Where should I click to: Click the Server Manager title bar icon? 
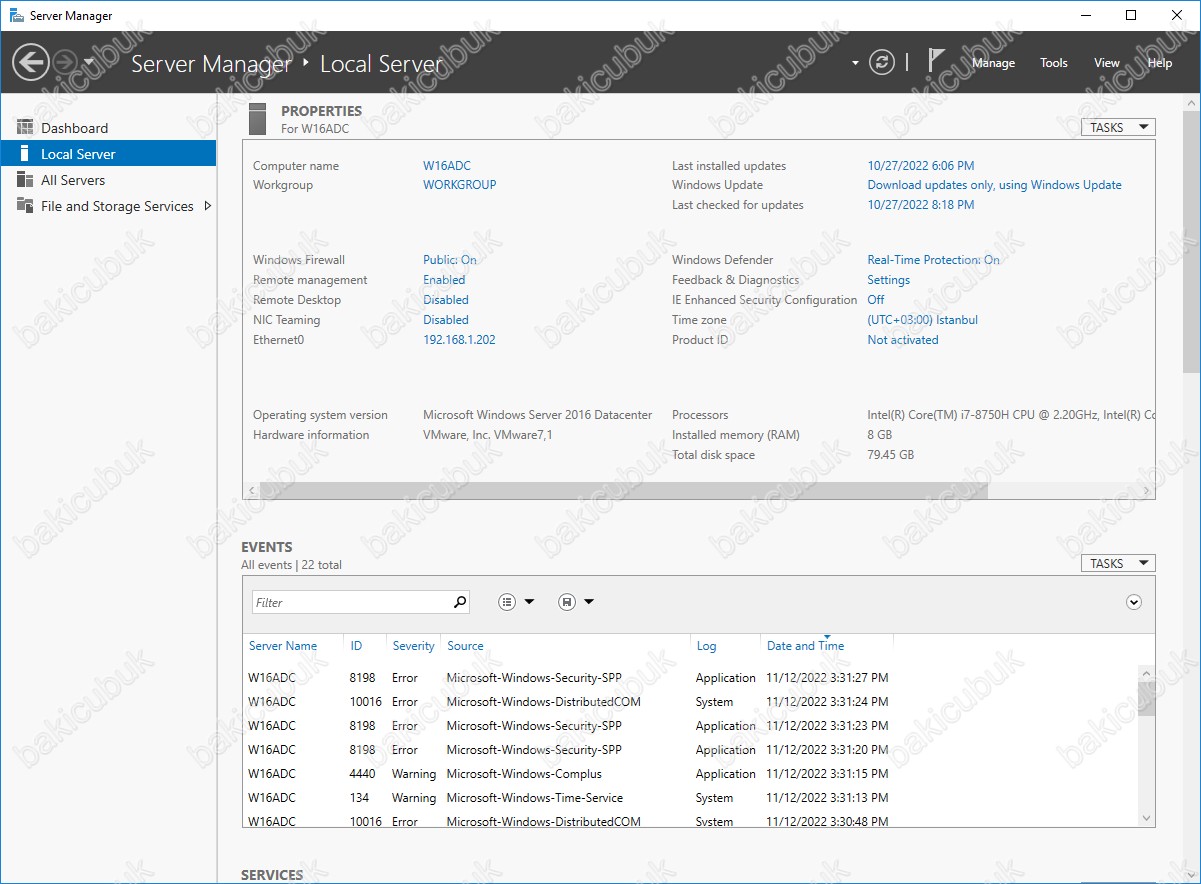17,15
